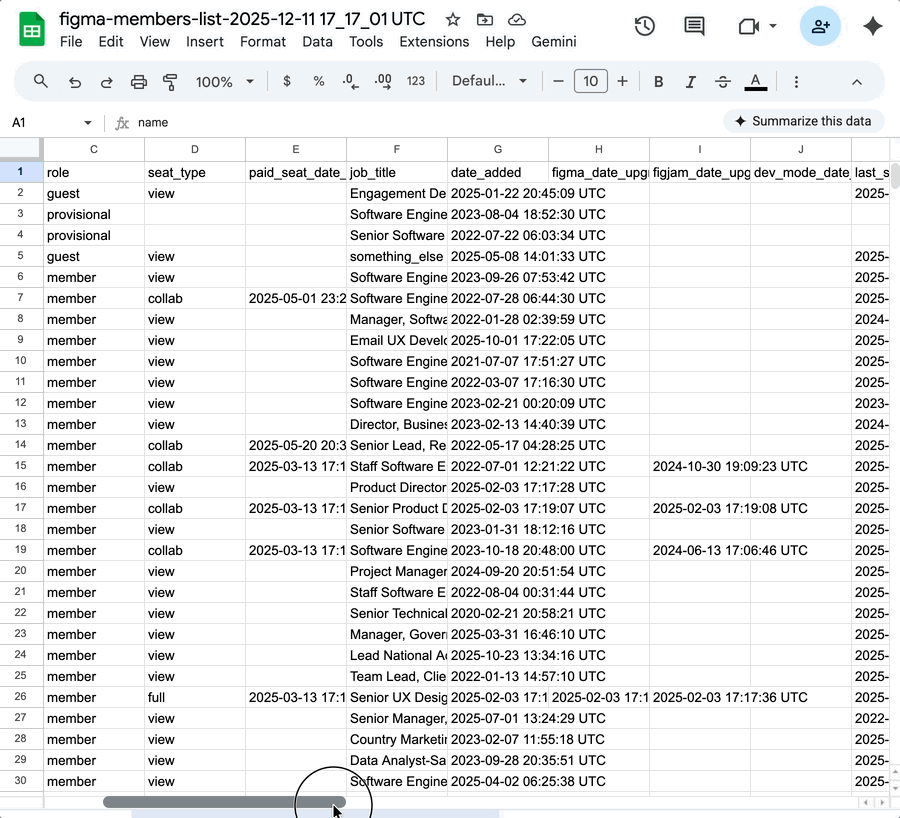This screenshot has width=900, height=818.
Task: Open the Gemini sparkle icon
Action: (x=873, y=27)
